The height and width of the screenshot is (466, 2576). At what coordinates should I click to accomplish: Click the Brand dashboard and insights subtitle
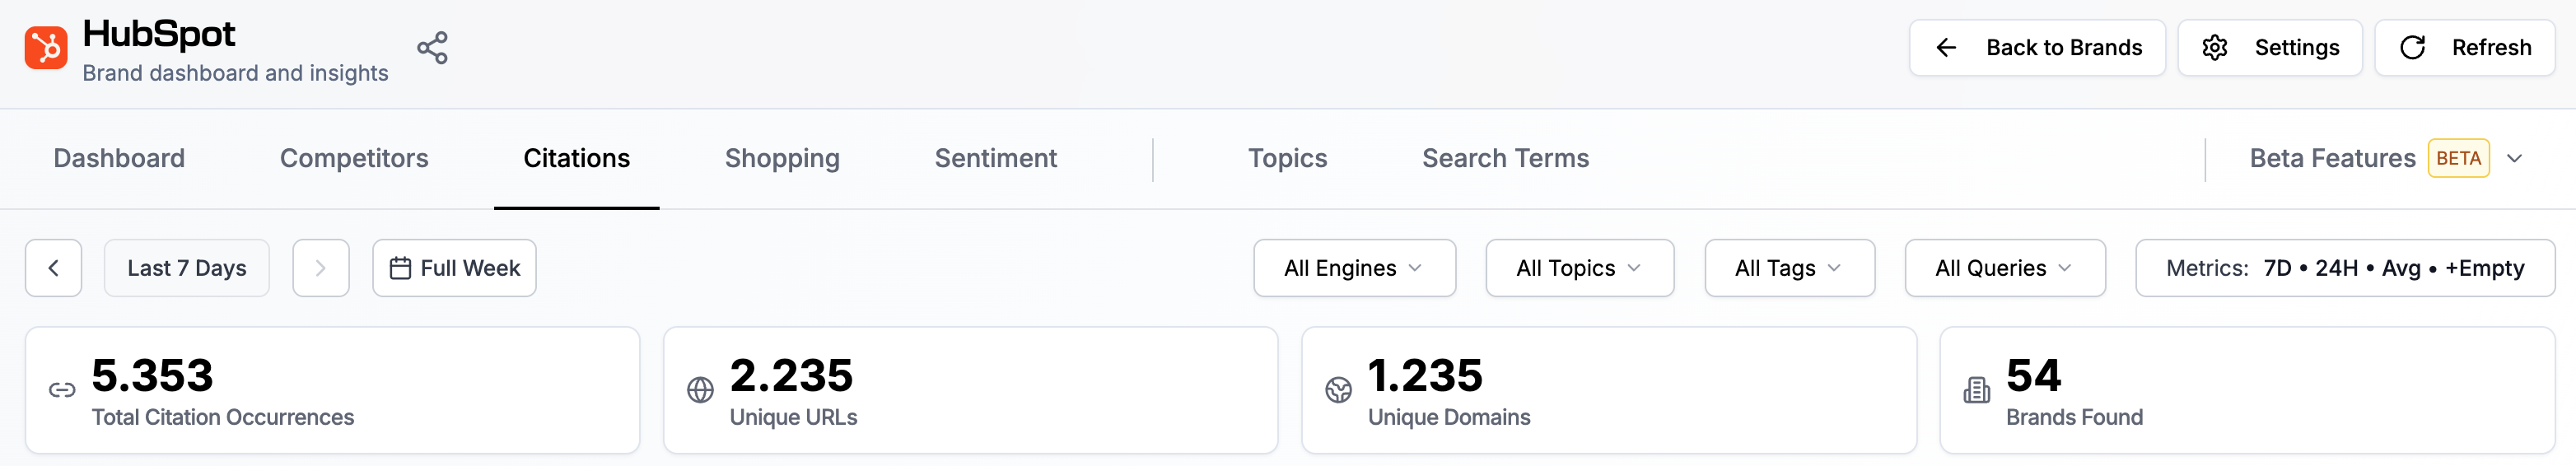tap(235, 73)
